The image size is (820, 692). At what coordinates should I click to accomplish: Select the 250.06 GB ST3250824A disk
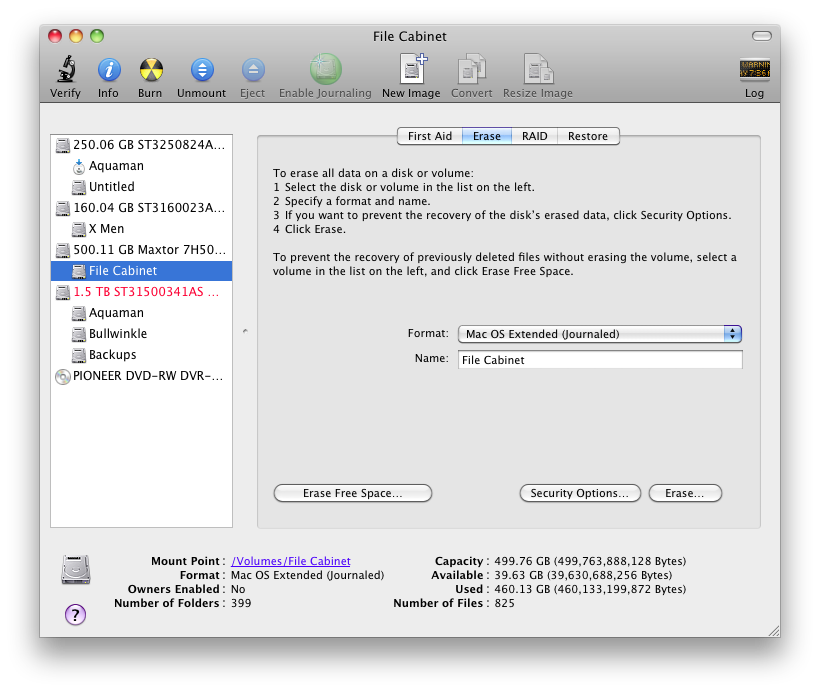(x=141, y=145)
